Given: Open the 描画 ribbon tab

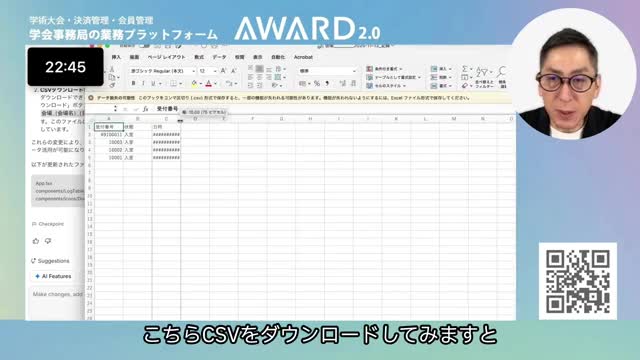Looking at the screenshot, I should (134, 57).
